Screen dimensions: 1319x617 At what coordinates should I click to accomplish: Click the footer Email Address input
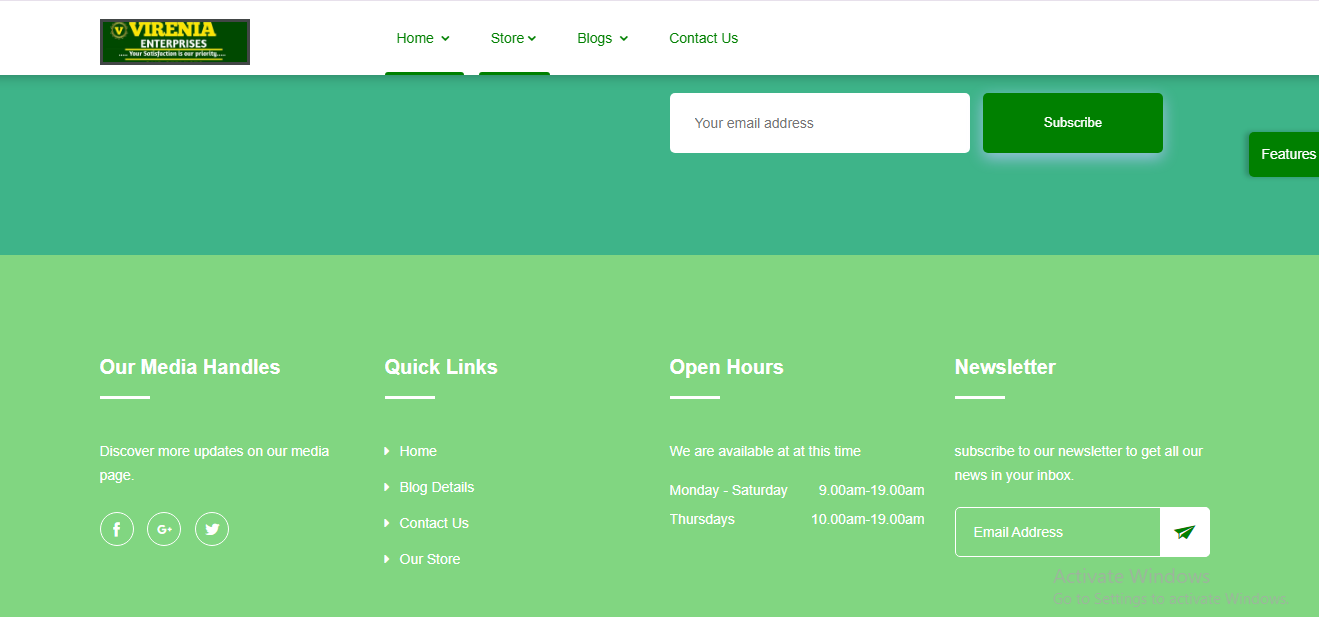[1057, 532]
